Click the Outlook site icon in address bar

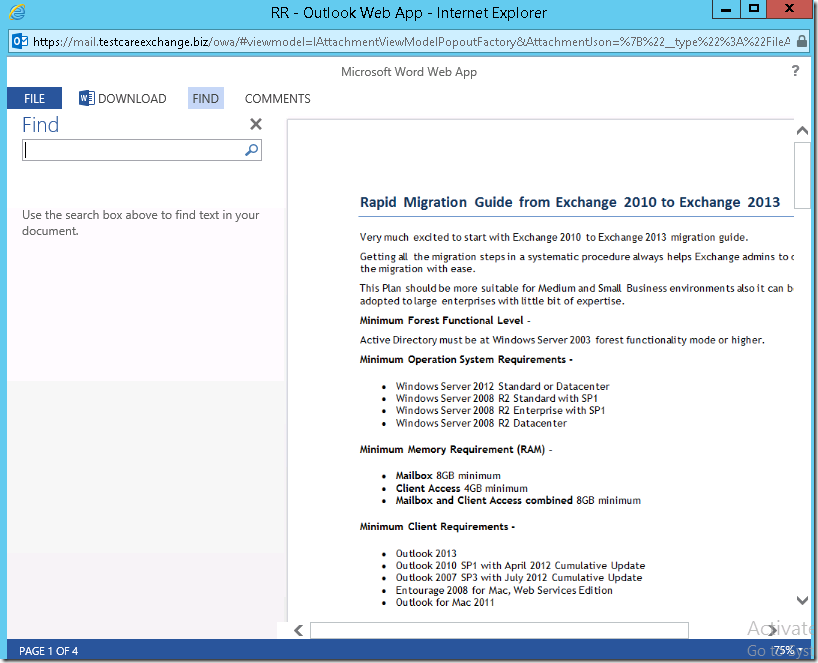point(19,41)
